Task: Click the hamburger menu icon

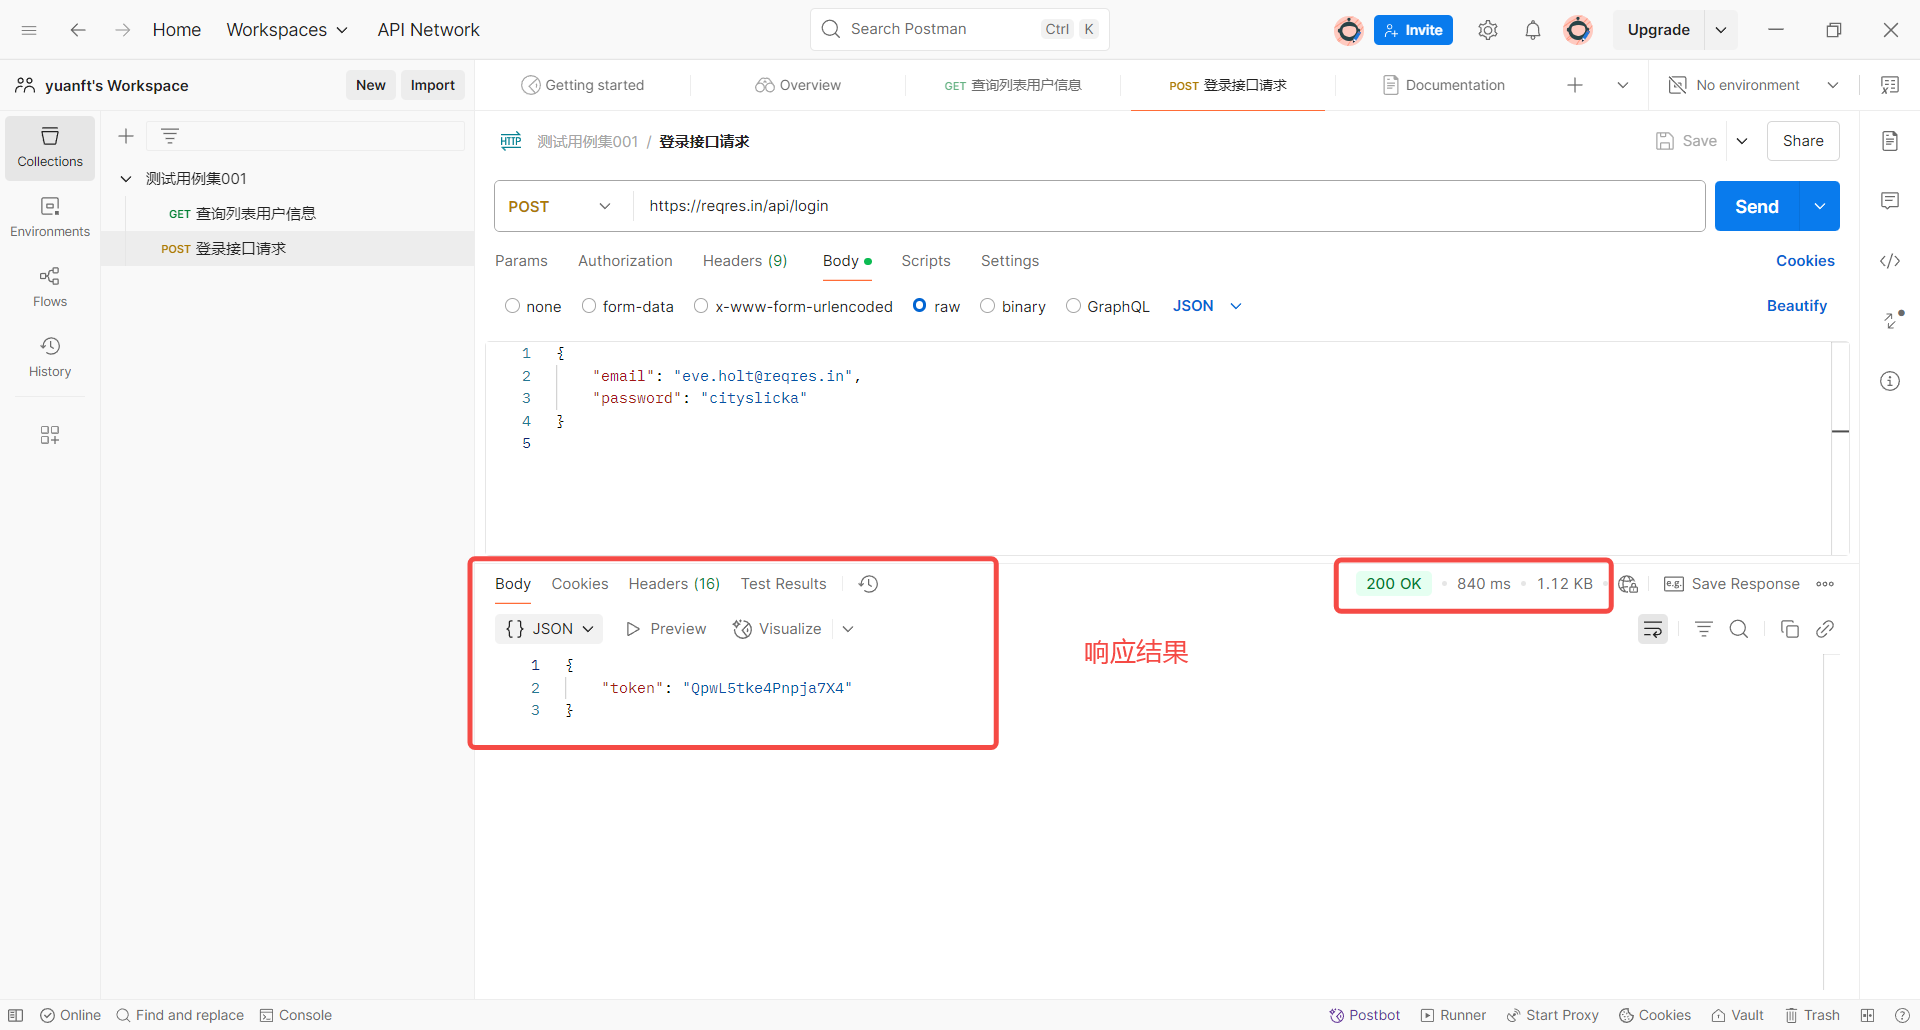Action: coord(29,30)
